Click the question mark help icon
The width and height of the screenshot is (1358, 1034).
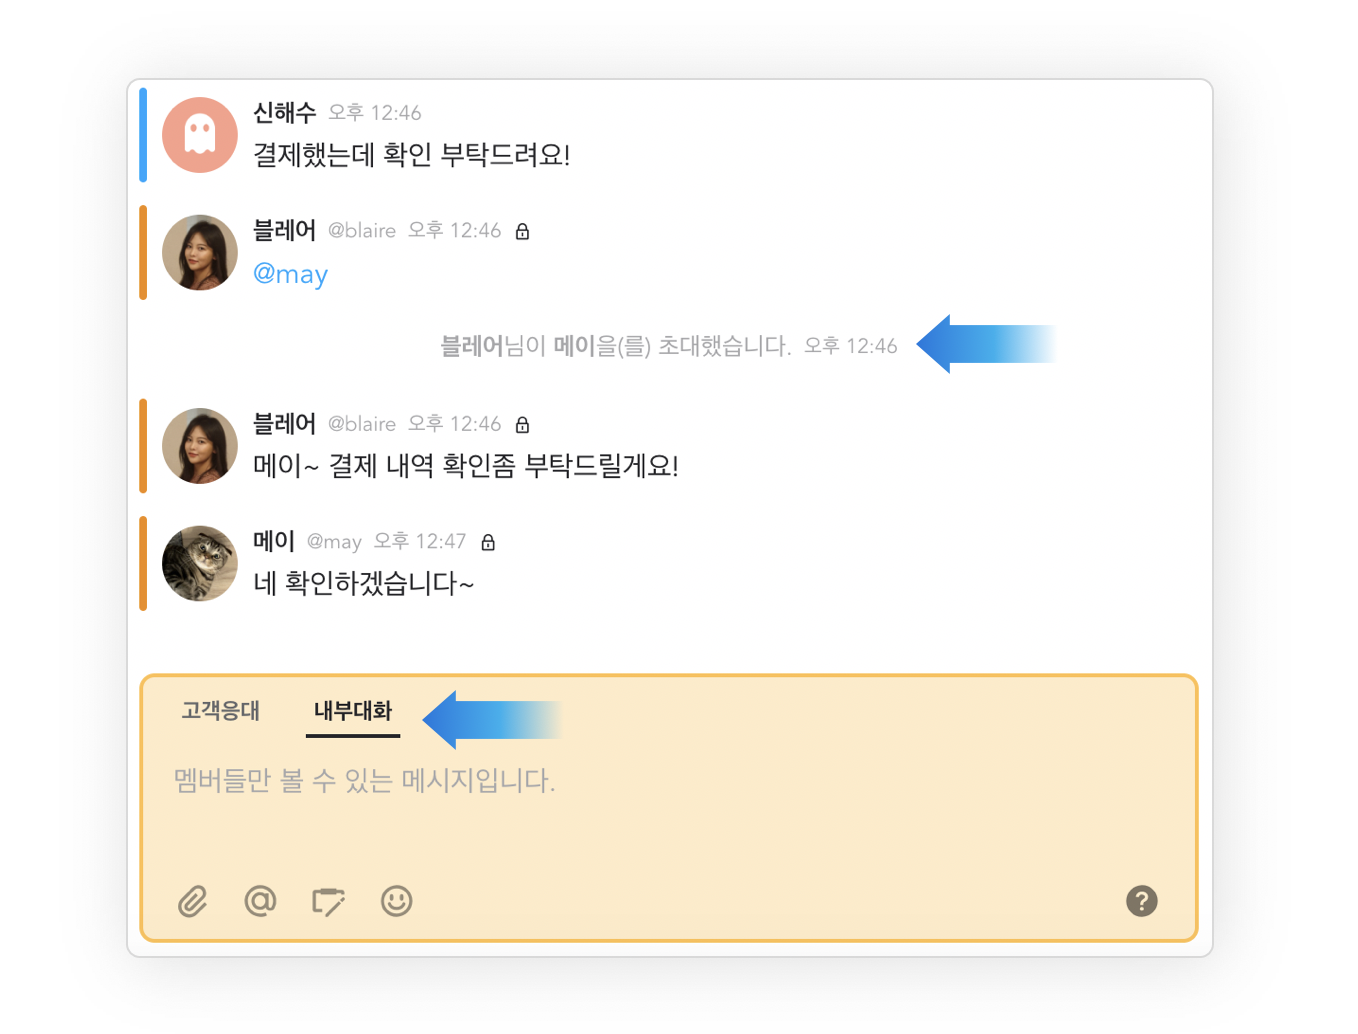pyautogui.click(x=1141, y=901)
